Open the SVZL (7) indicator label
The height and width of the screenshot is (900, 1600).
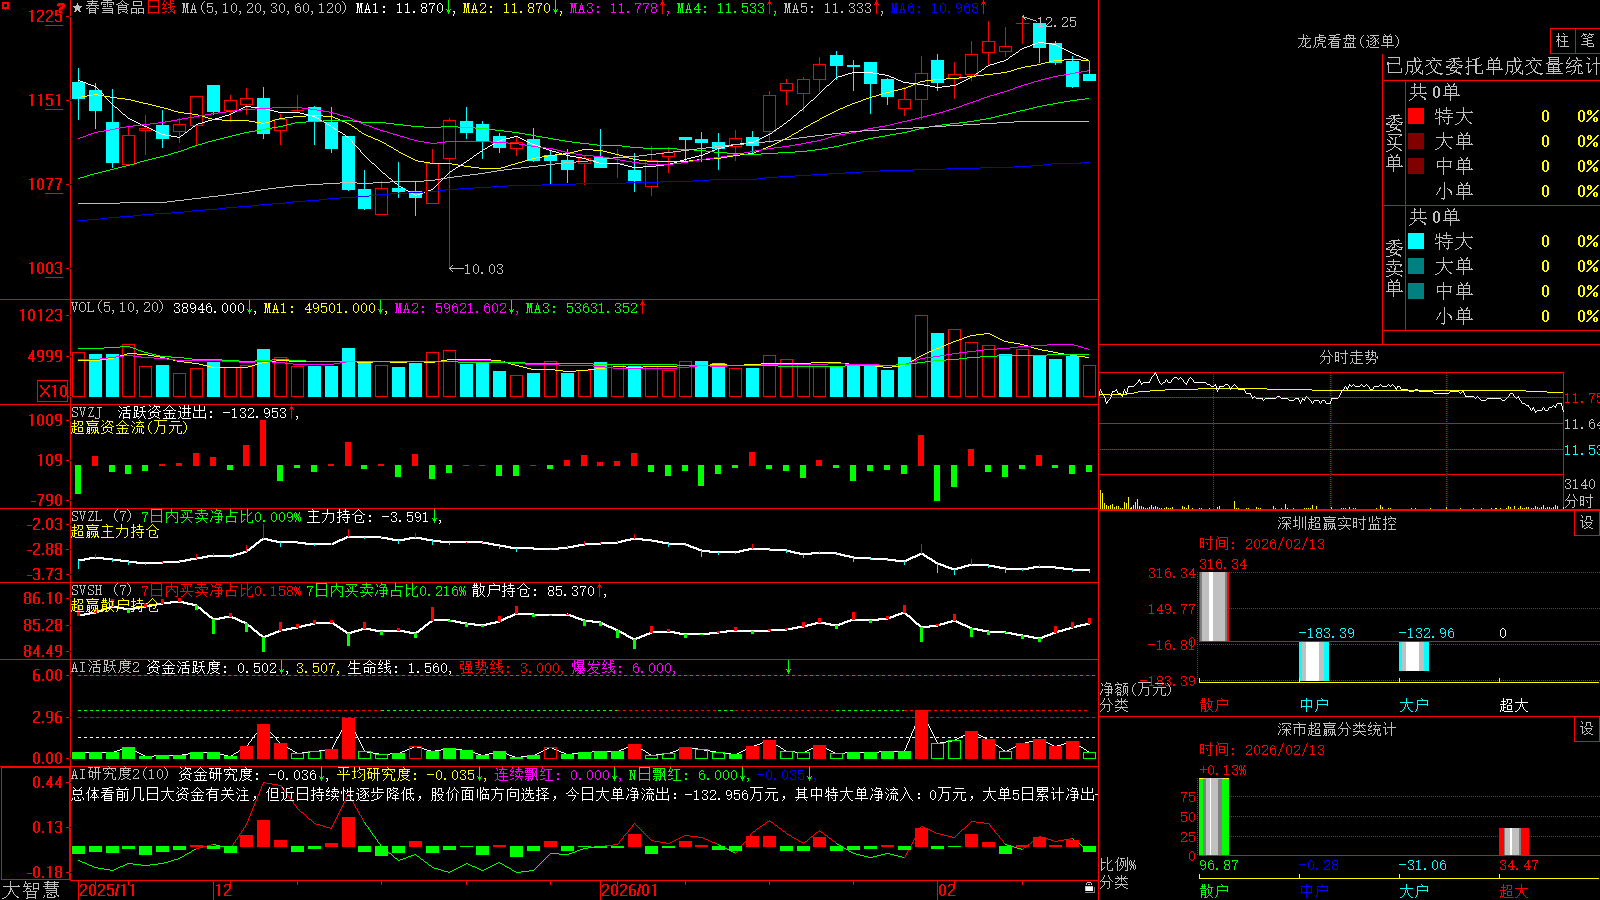click(101, 516)
